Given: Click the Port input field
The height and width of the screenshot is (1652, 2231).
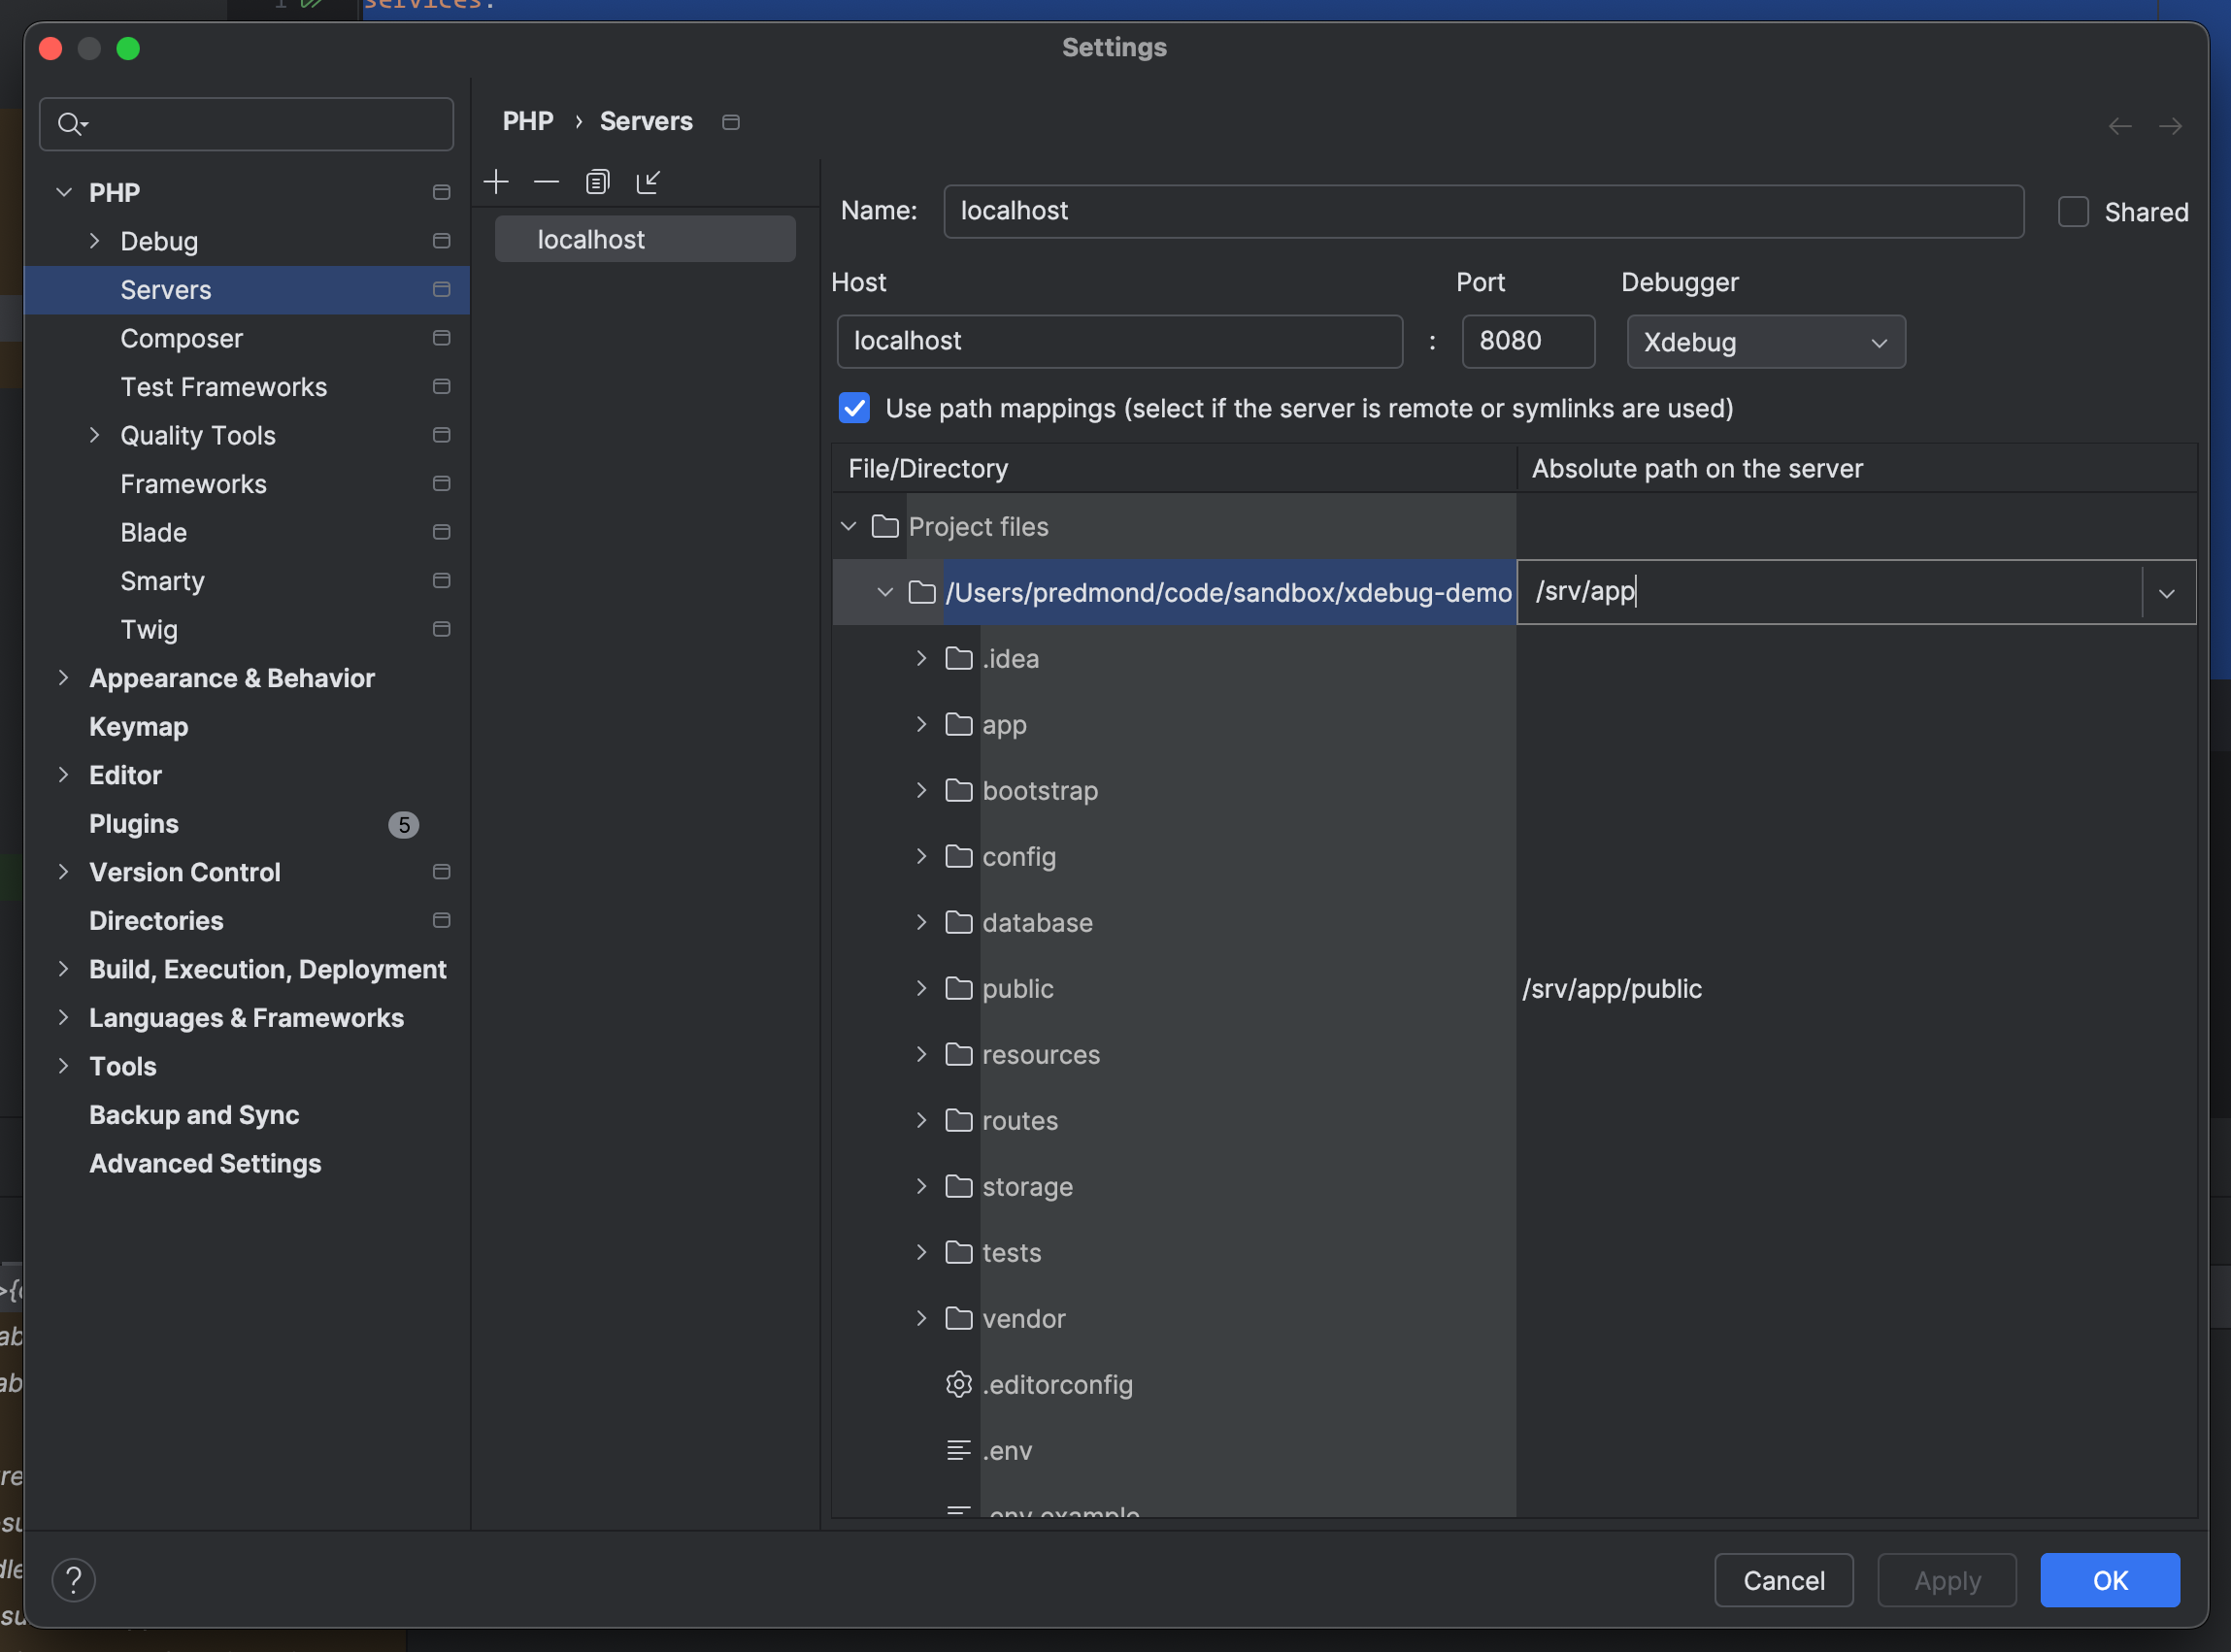Looking at the screenshot, I should click(x=1527, y=341).
